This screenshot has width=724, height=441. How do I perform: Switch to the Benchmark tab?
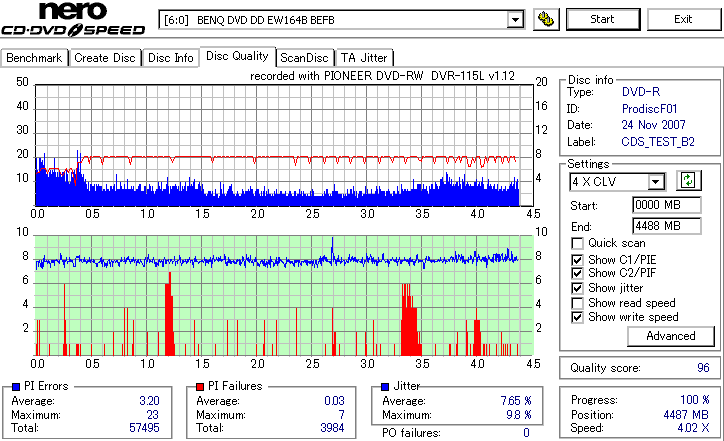click(34, 58)
